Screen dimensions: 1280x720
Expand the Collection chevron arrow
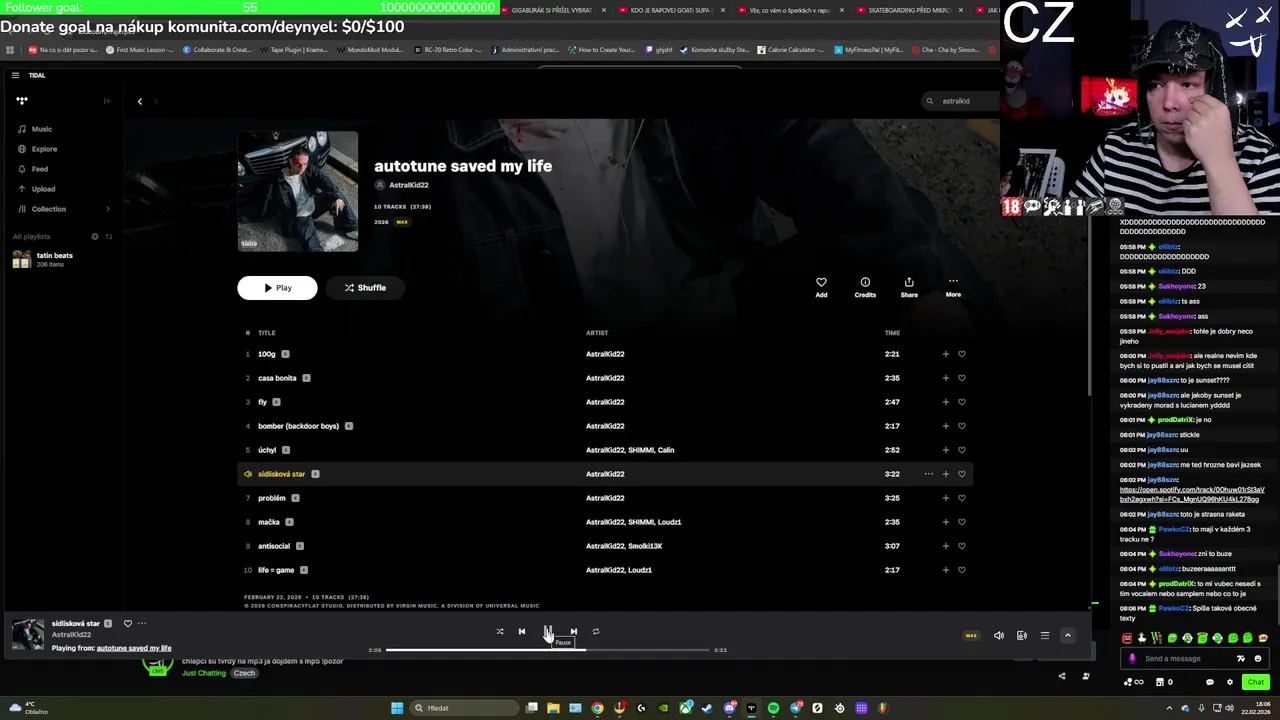(108, 209)
